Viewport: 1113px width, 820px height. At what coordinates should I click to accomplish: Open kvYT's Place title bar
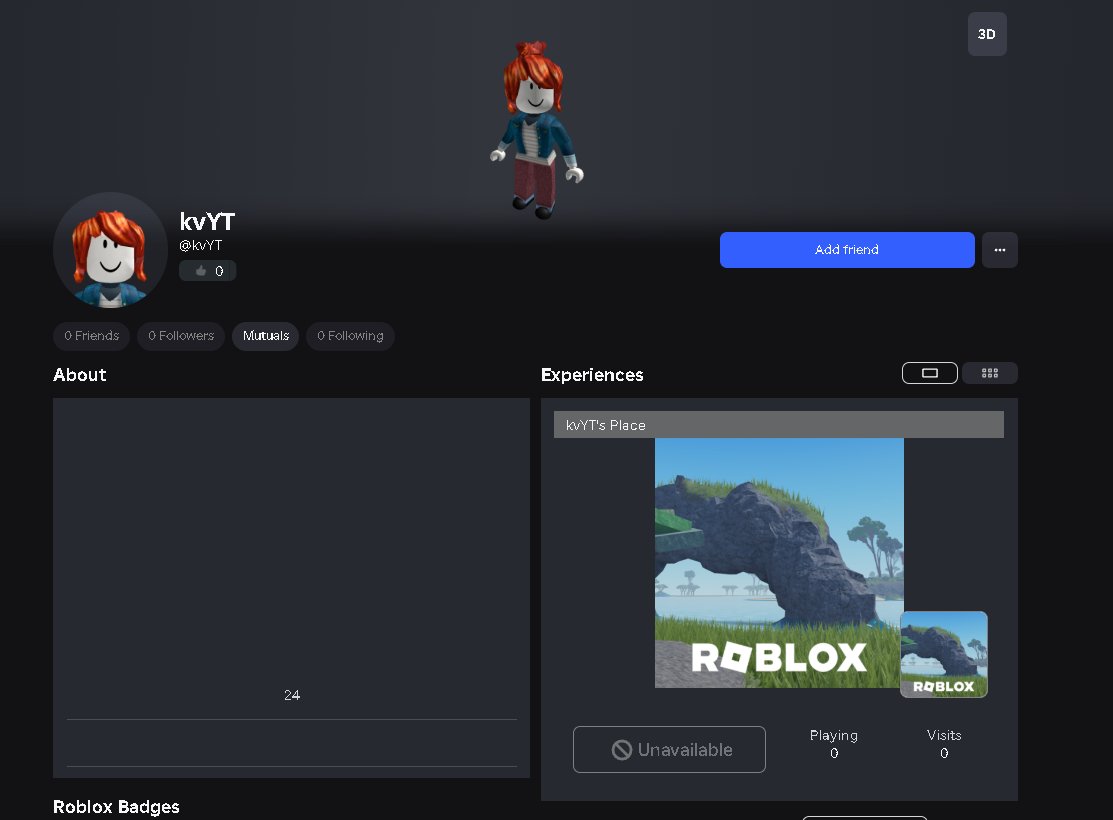click(x=779, y=425)
